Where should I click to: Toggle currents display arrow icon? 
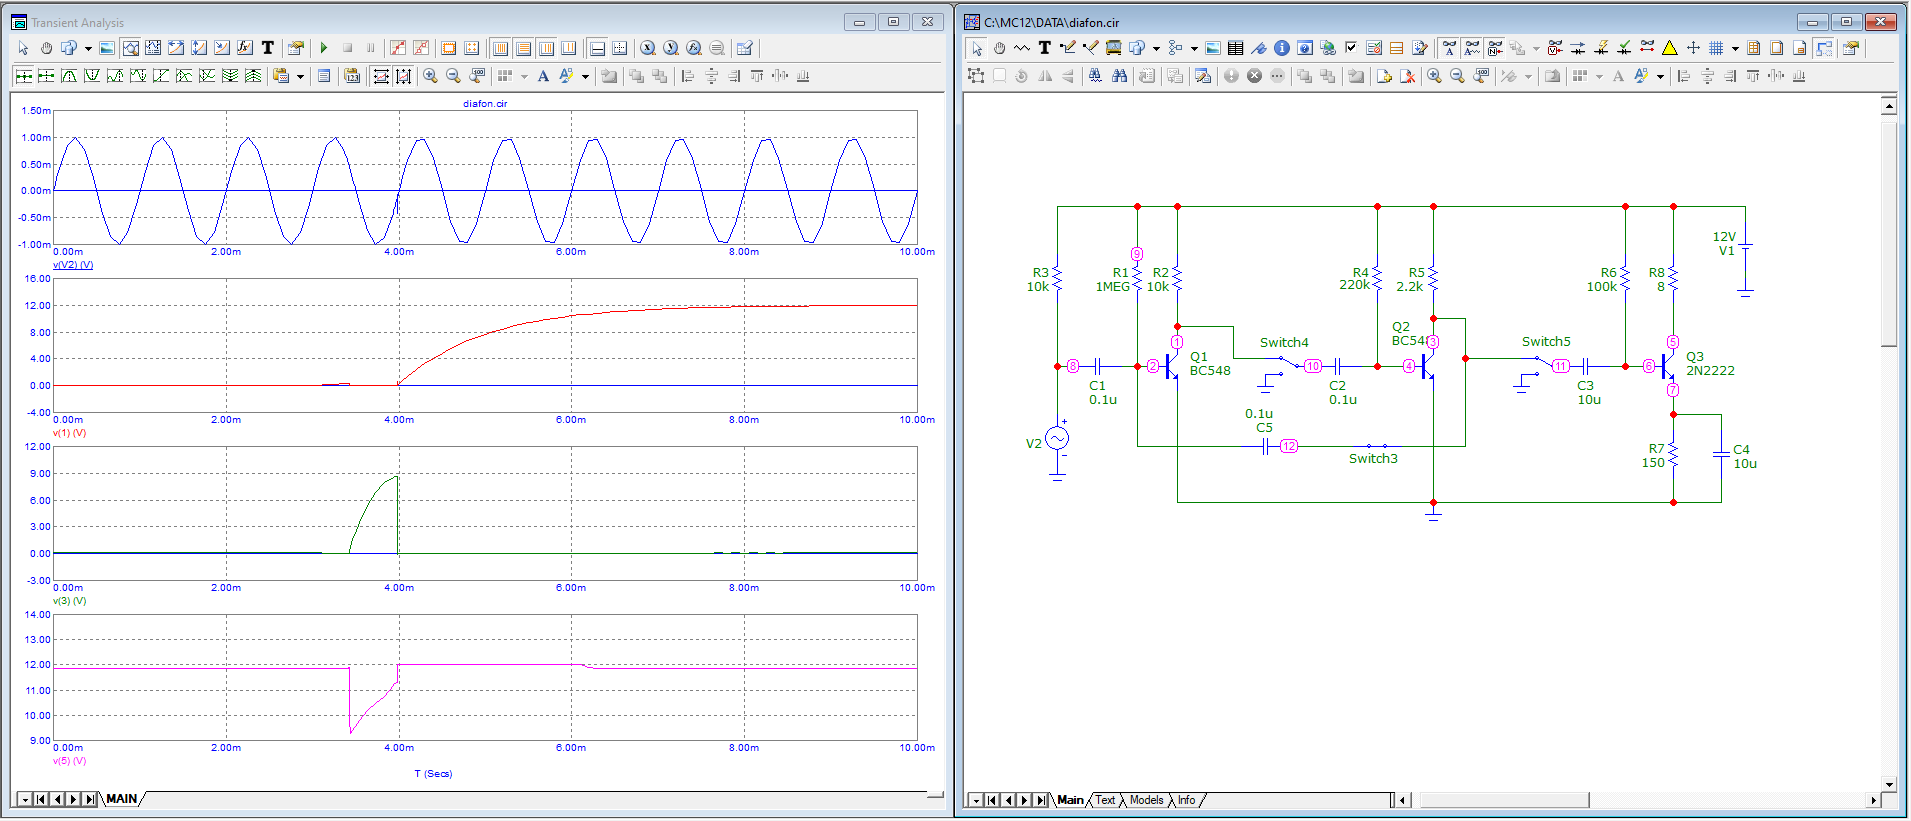point(1577,48)
